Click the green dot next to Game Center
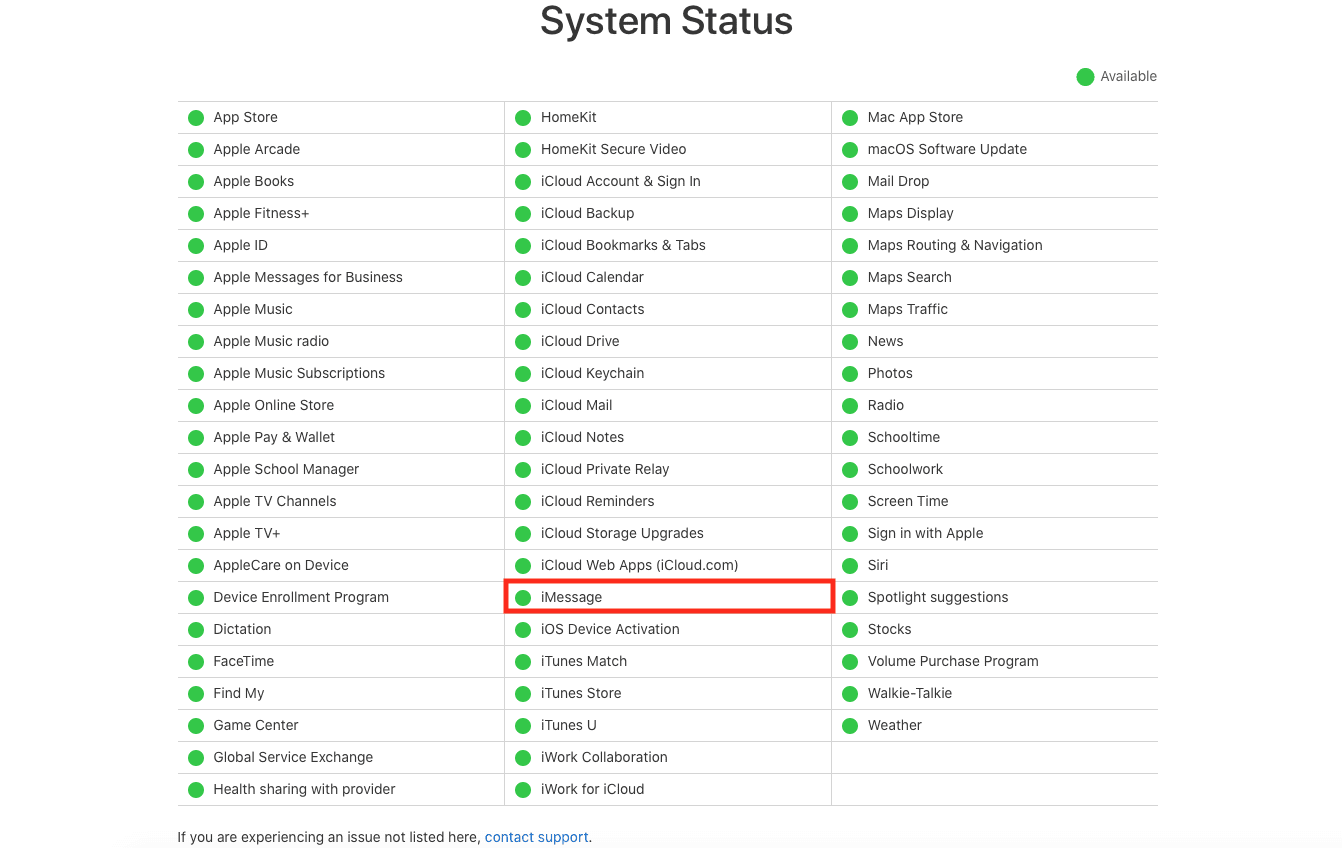This screenshot has height=848, width=1342. pos(196,726)
